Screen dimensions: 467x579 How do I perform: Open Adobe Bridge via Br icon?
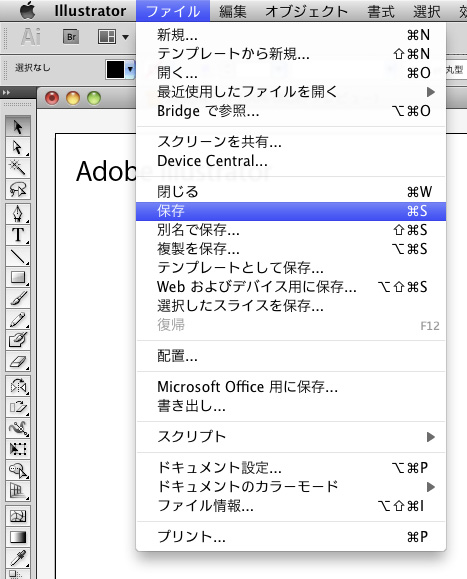[71, 37]
